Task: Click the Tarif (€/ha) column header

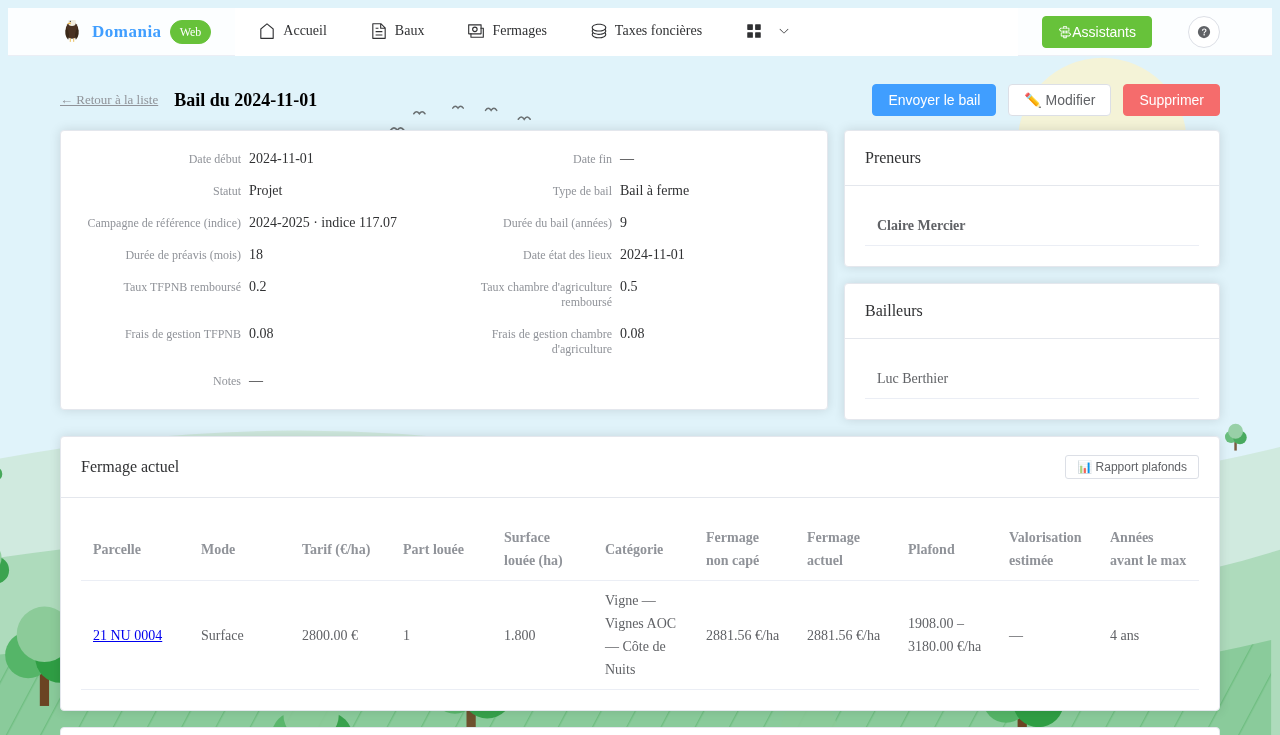Action: tap(336, 550)
